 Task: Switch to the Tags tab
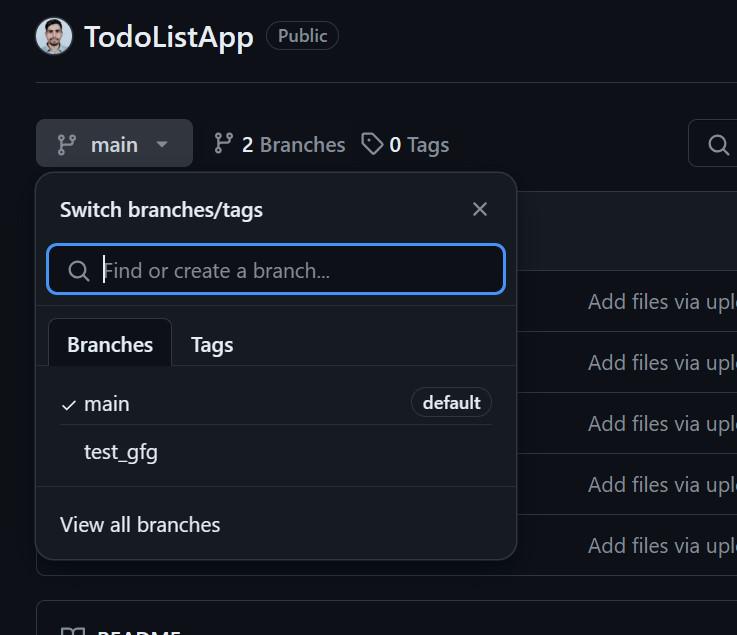[x=212, y=345]
